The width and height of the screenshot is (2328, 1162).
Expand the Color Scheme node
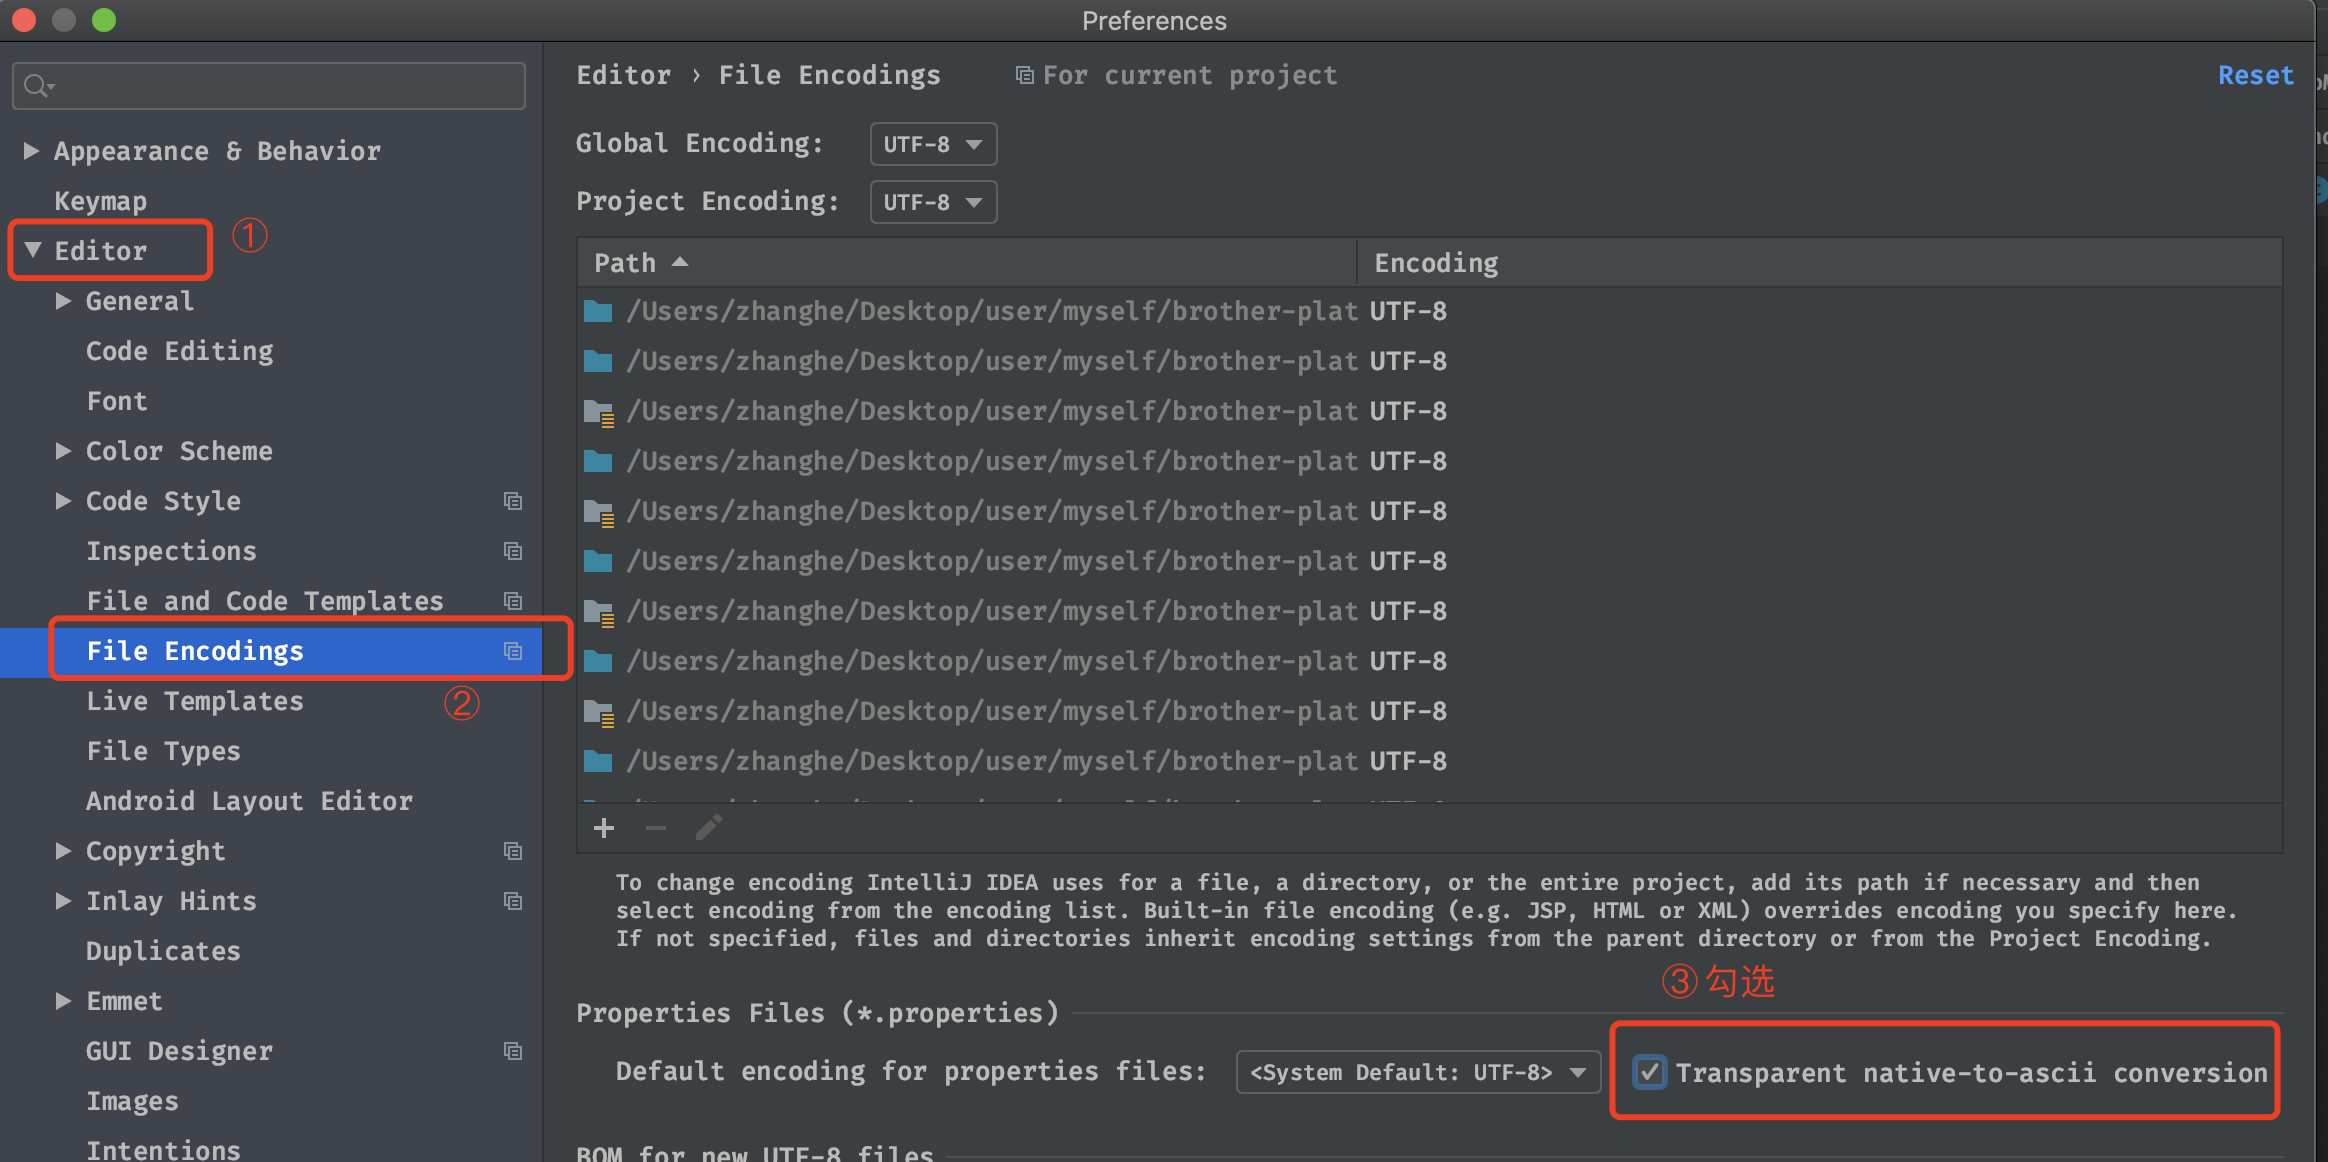pyautogui.click(x=63, y=451)
